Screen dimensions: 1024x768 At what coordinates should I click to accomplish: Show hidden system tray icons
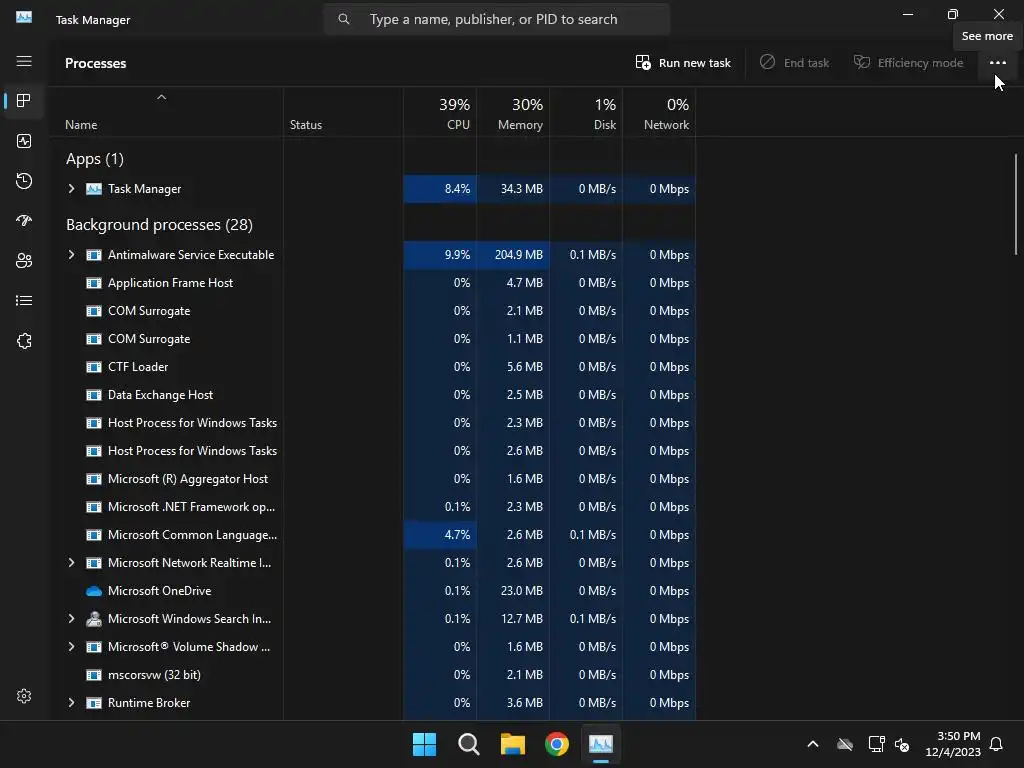812,744
